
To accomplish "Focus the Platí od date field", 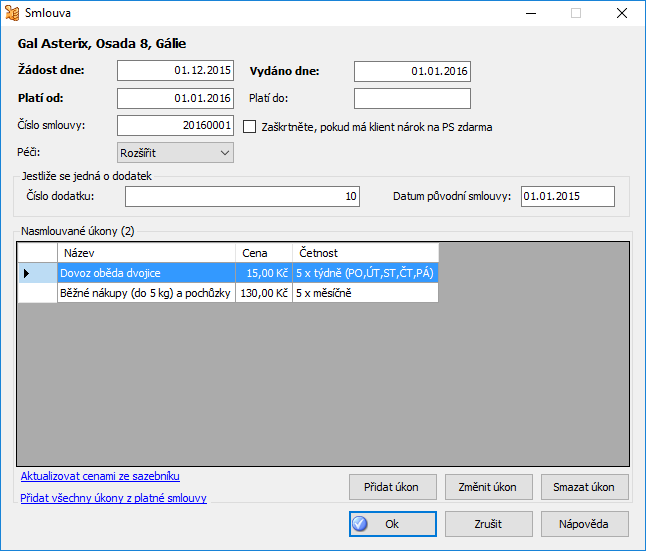I will pyautogui.click(x=175, y=98).
